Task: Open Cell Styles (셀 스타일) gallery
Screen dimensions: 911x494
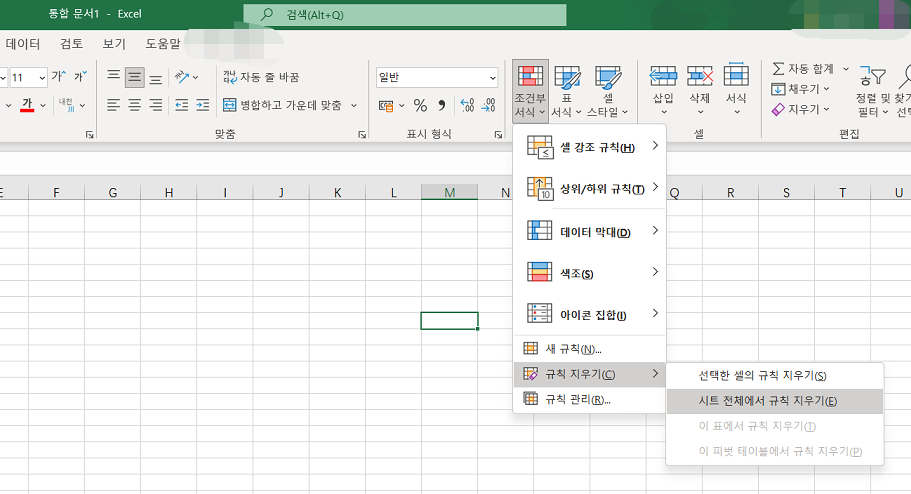Action: coord(608,91)
